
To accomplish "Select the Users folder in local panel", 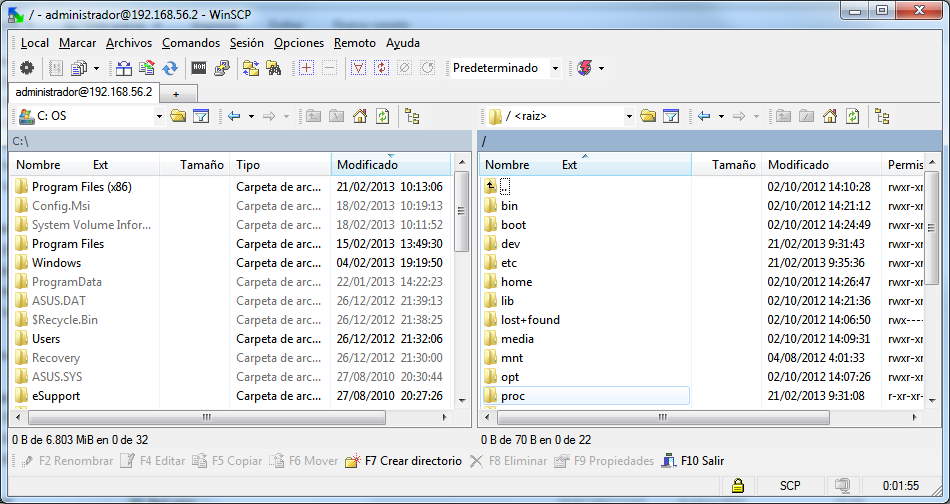I will coord(46,339).
